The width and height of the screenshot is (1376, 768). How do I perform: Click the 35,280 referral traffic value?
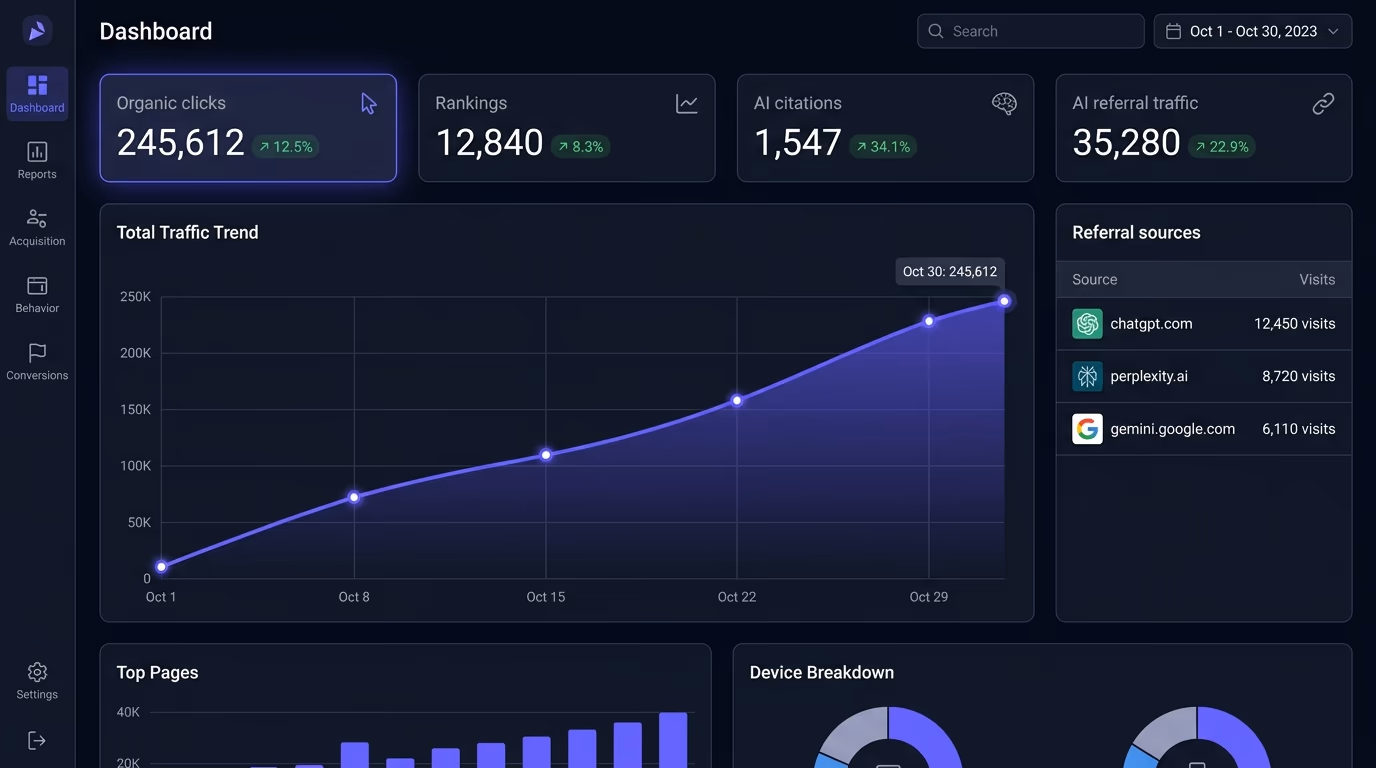coord(1126,143)
